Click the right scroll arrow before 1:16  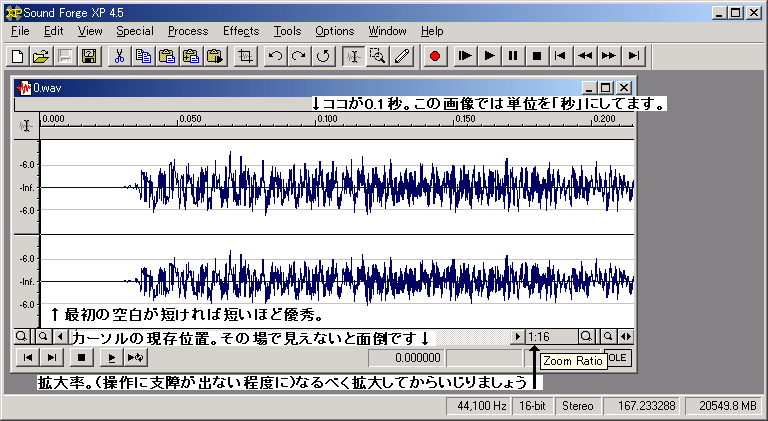[518, 337]
